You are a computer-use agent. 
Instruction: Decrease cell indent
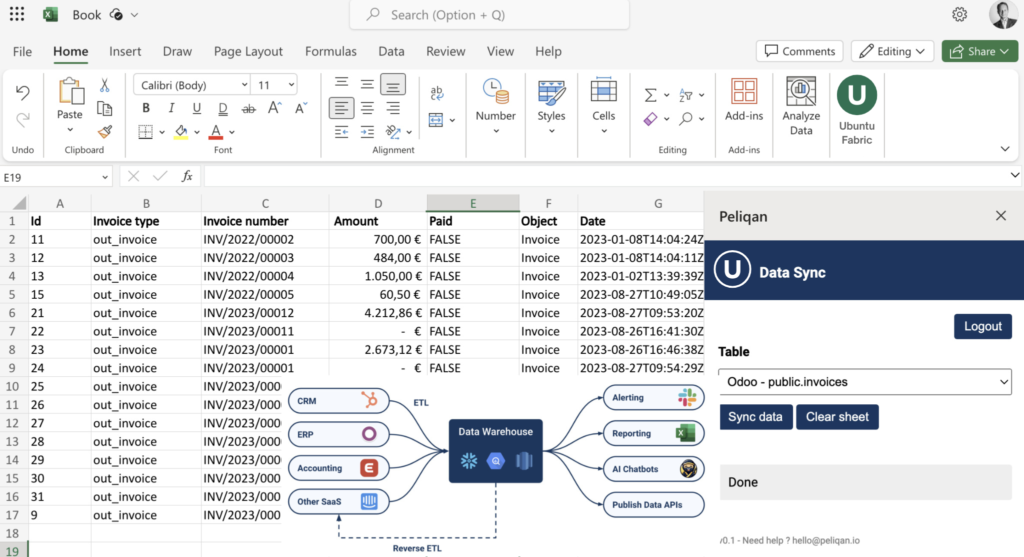tap(342, 132)
